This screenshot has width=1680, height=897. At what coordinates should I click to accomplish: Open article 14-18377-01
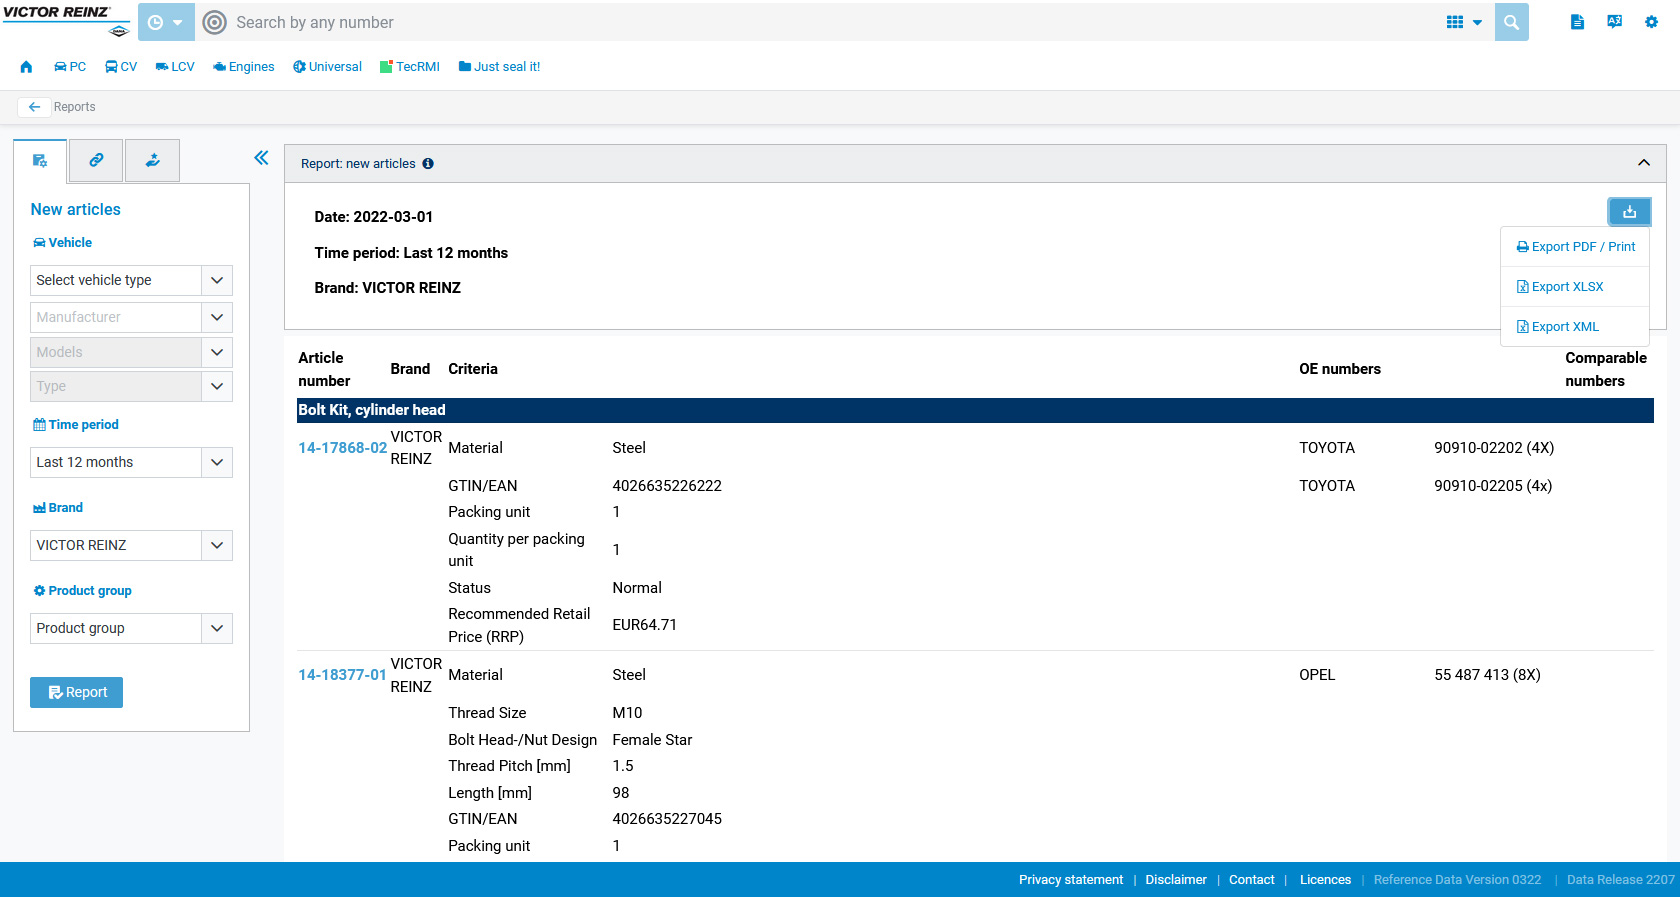coord(342,675)
